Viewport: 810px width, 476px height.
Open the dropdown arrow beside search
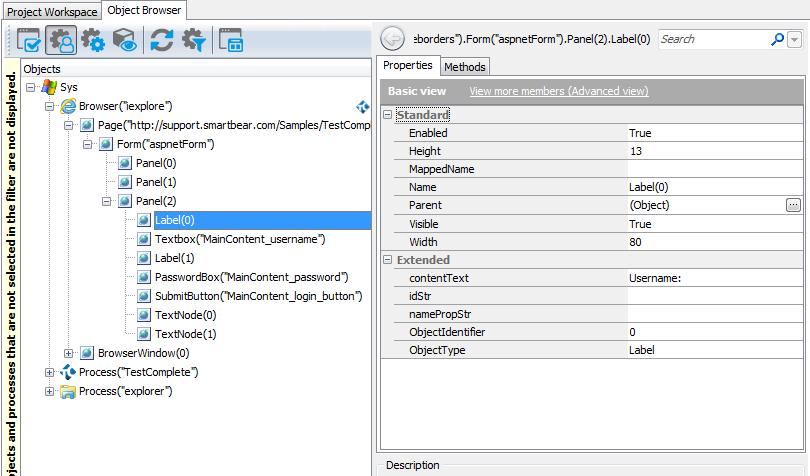(x=795, y=40)
